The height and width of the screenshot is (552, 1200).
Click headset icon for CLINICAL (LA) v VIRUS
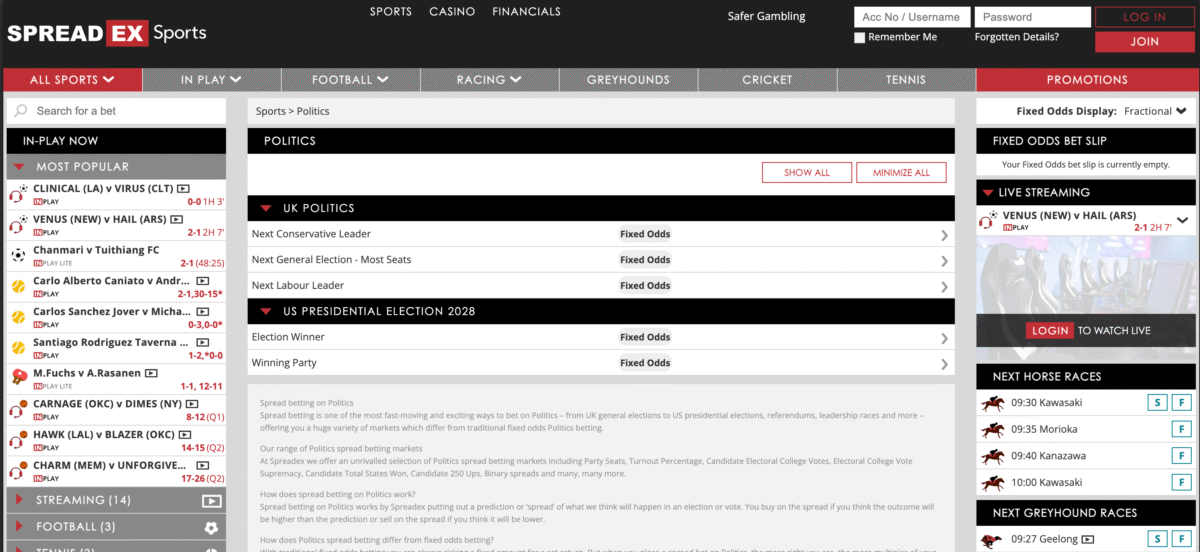coord(18,194)
